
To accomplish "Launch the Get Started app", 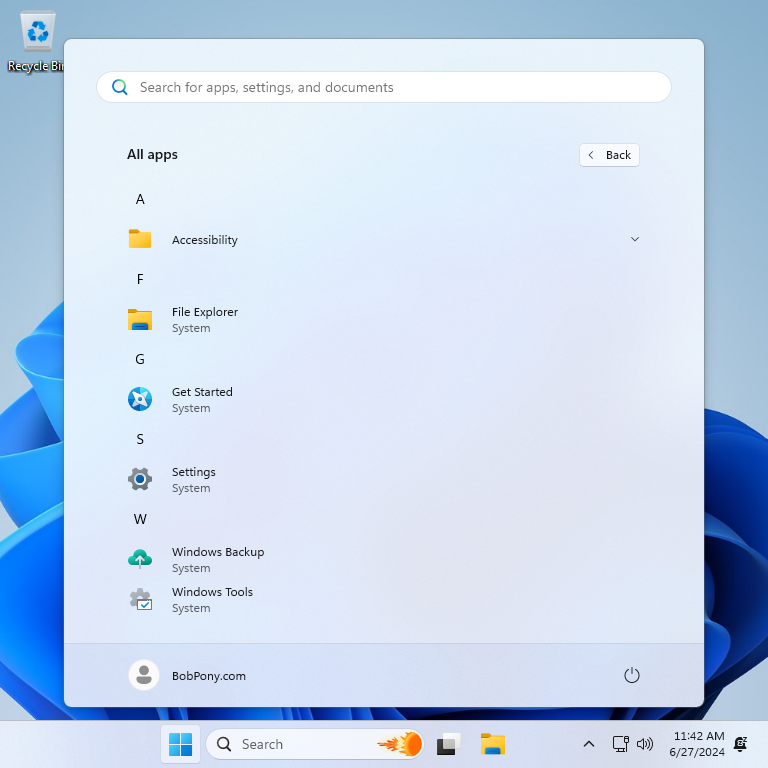I will (x=202, y=399).
